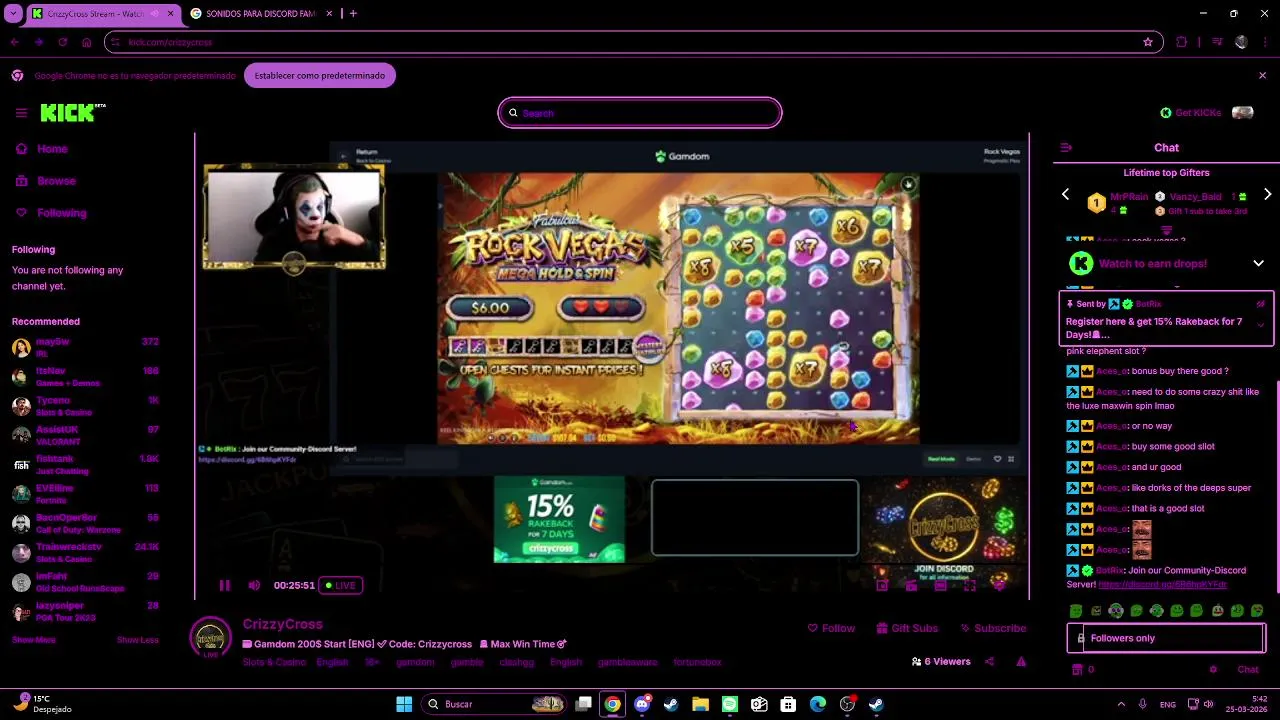Open Slots & Casino category tag
Viewport: 1280px width, 720px height.
coord(274,662)
